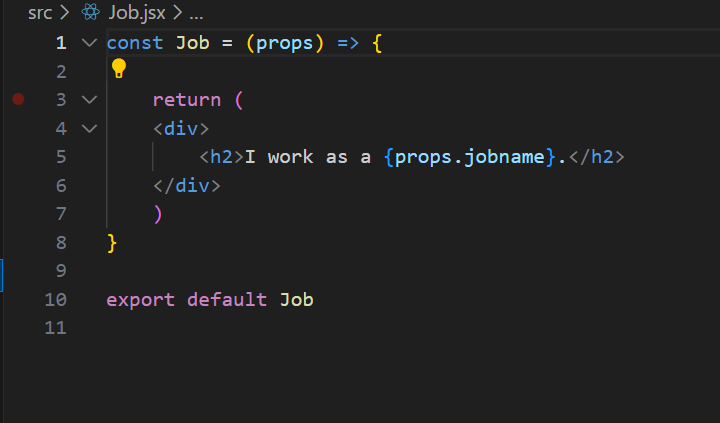The width and height of the screenshot is (720, 423).
Task: Select the Job.jsx breadcrumb item
Action: point(137,13)
